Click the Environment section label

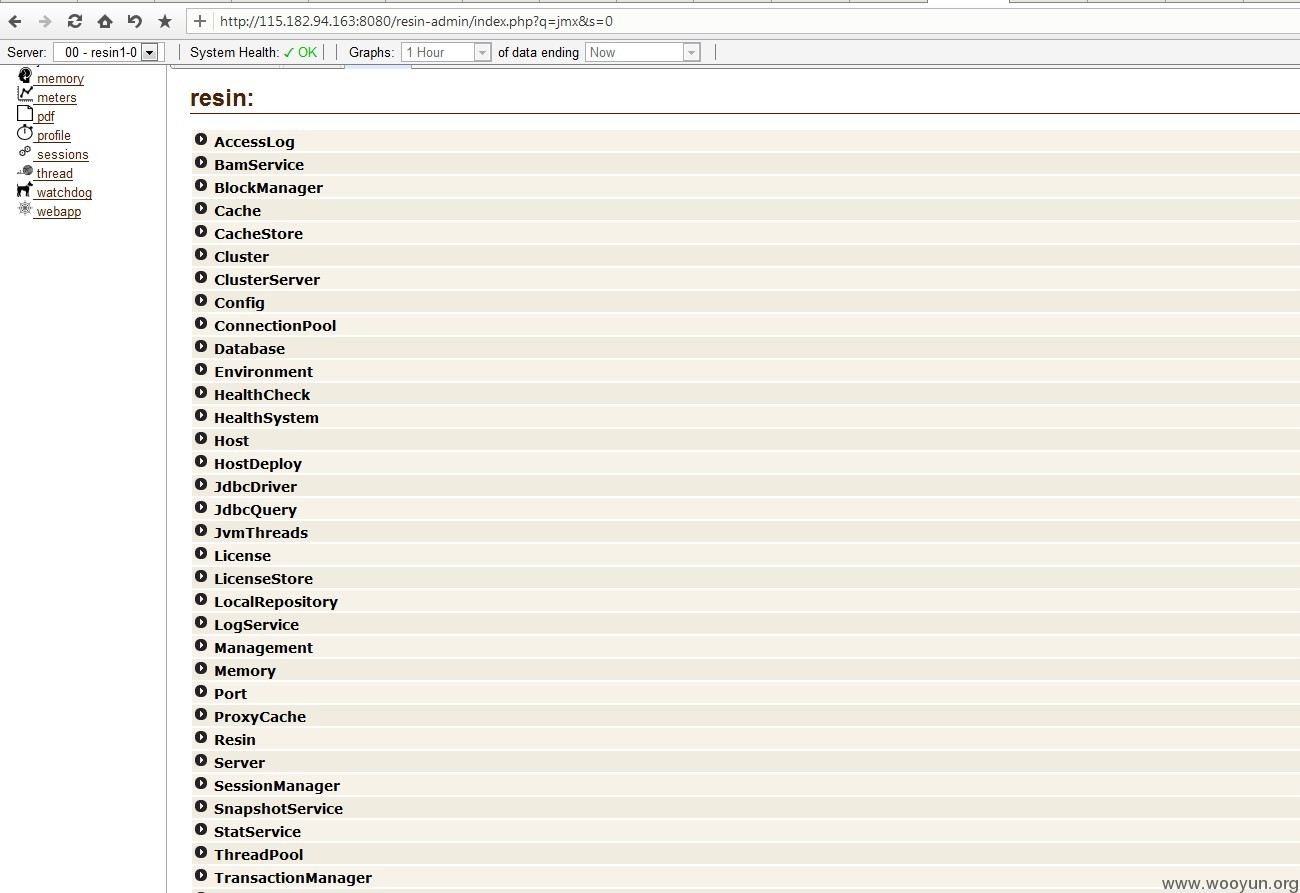coord(263,372)
